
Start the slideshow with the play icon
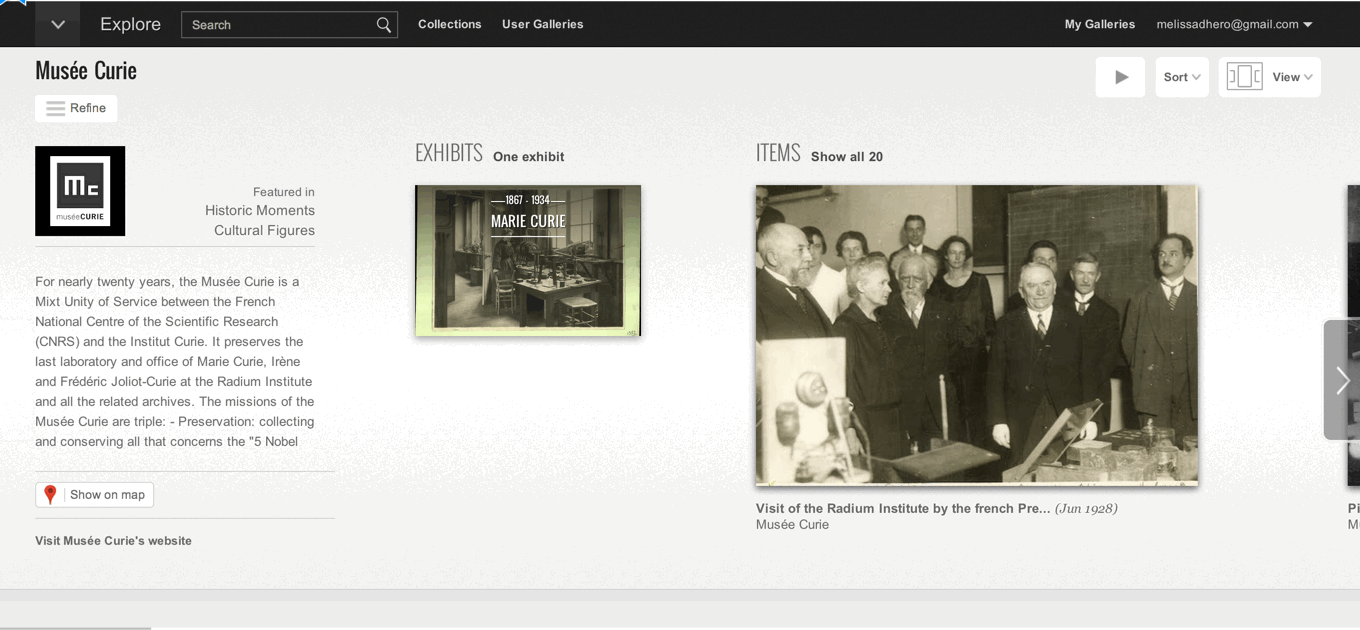pos(1120,77)
